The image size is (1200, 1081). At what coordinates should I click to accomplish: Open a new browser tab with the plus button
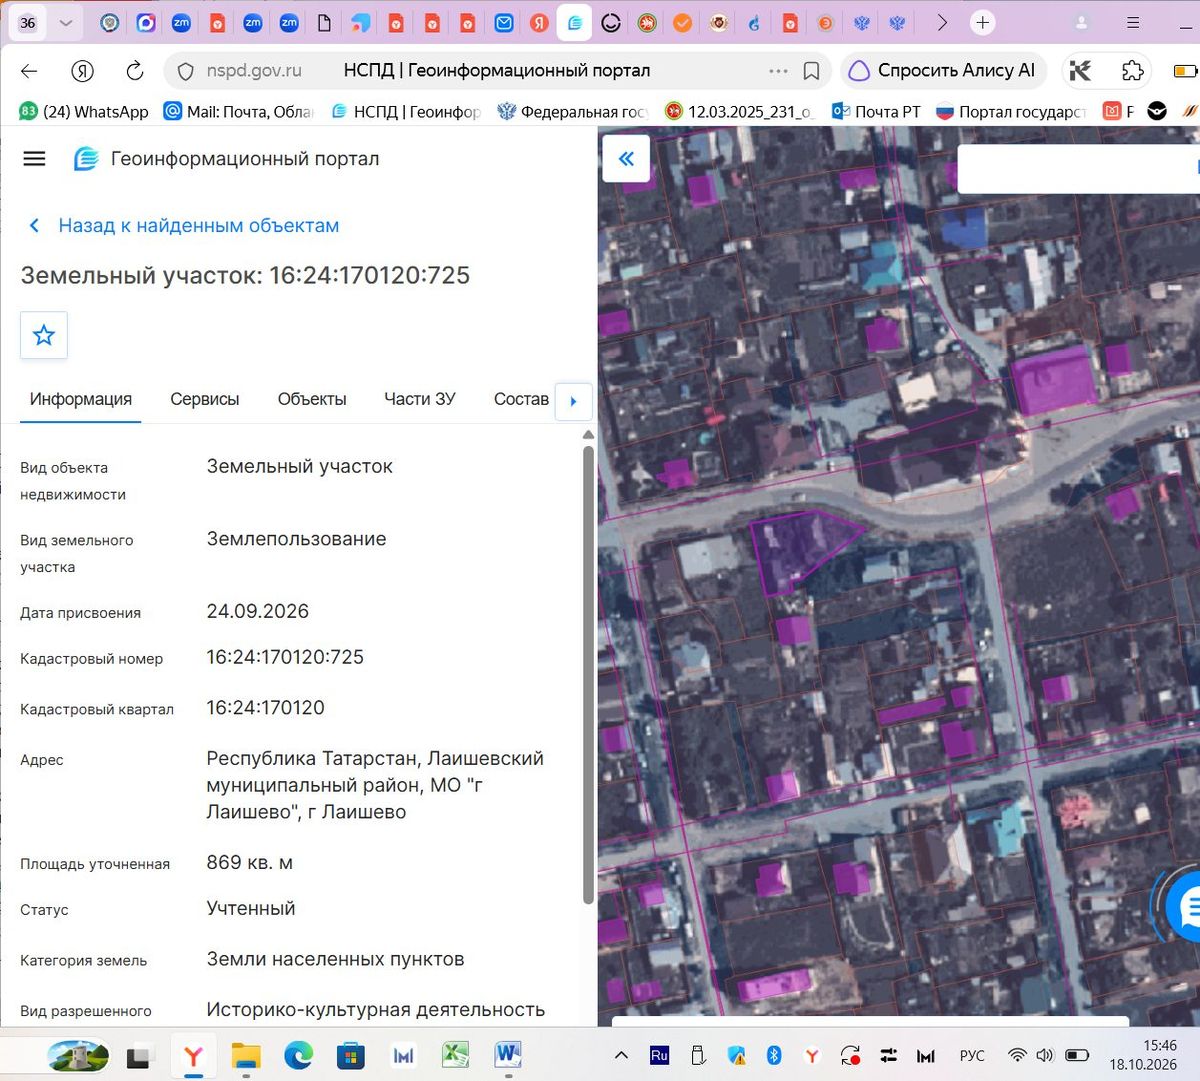(983, 22)
